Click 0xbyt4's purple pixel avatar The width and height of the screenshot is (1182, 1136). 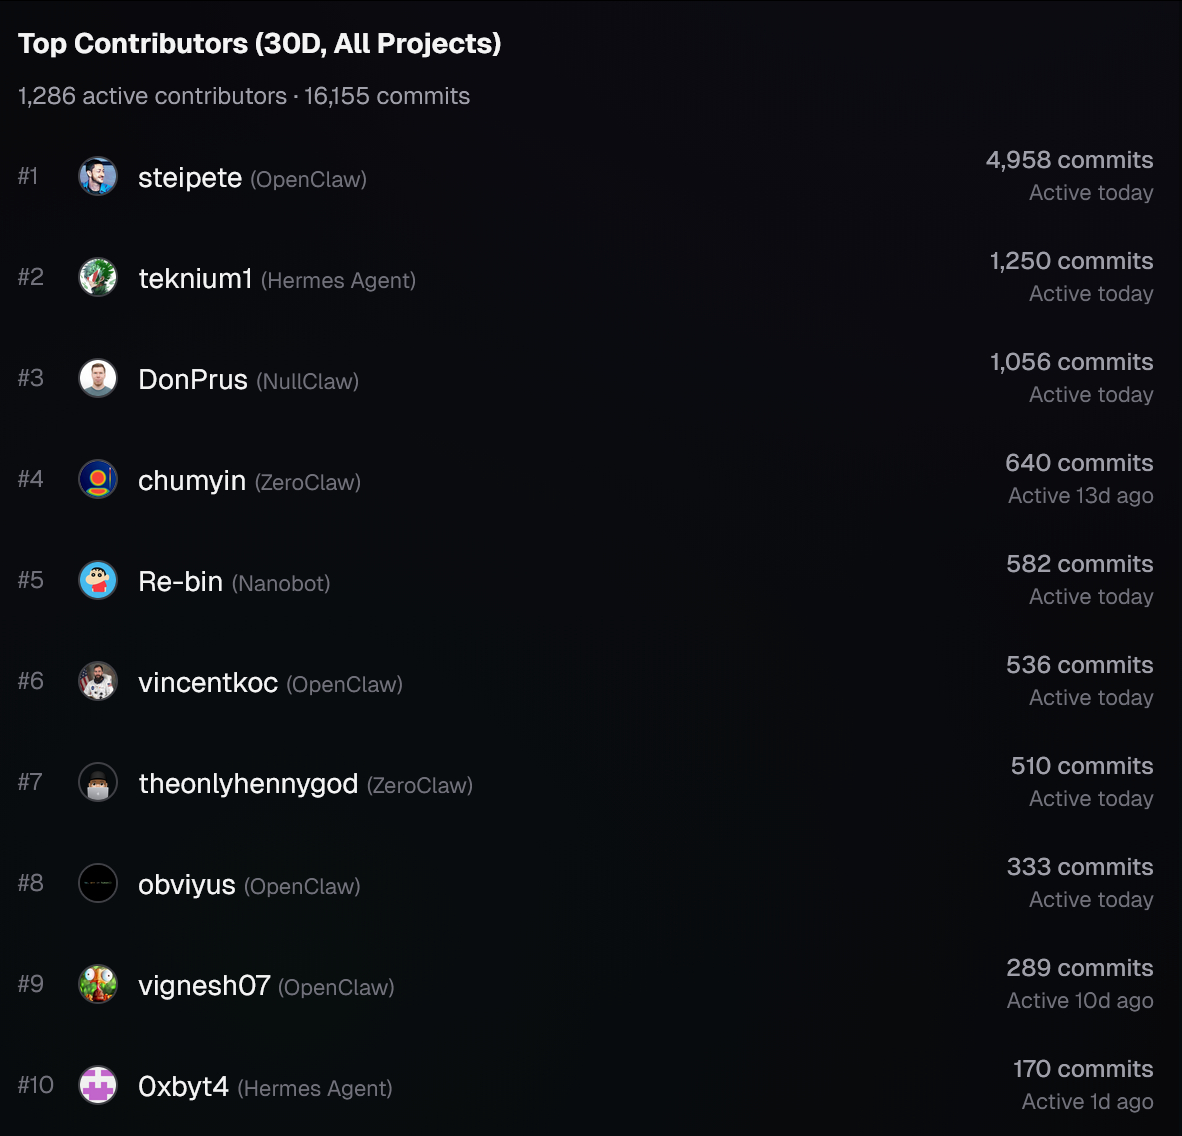click(98, 1086)
